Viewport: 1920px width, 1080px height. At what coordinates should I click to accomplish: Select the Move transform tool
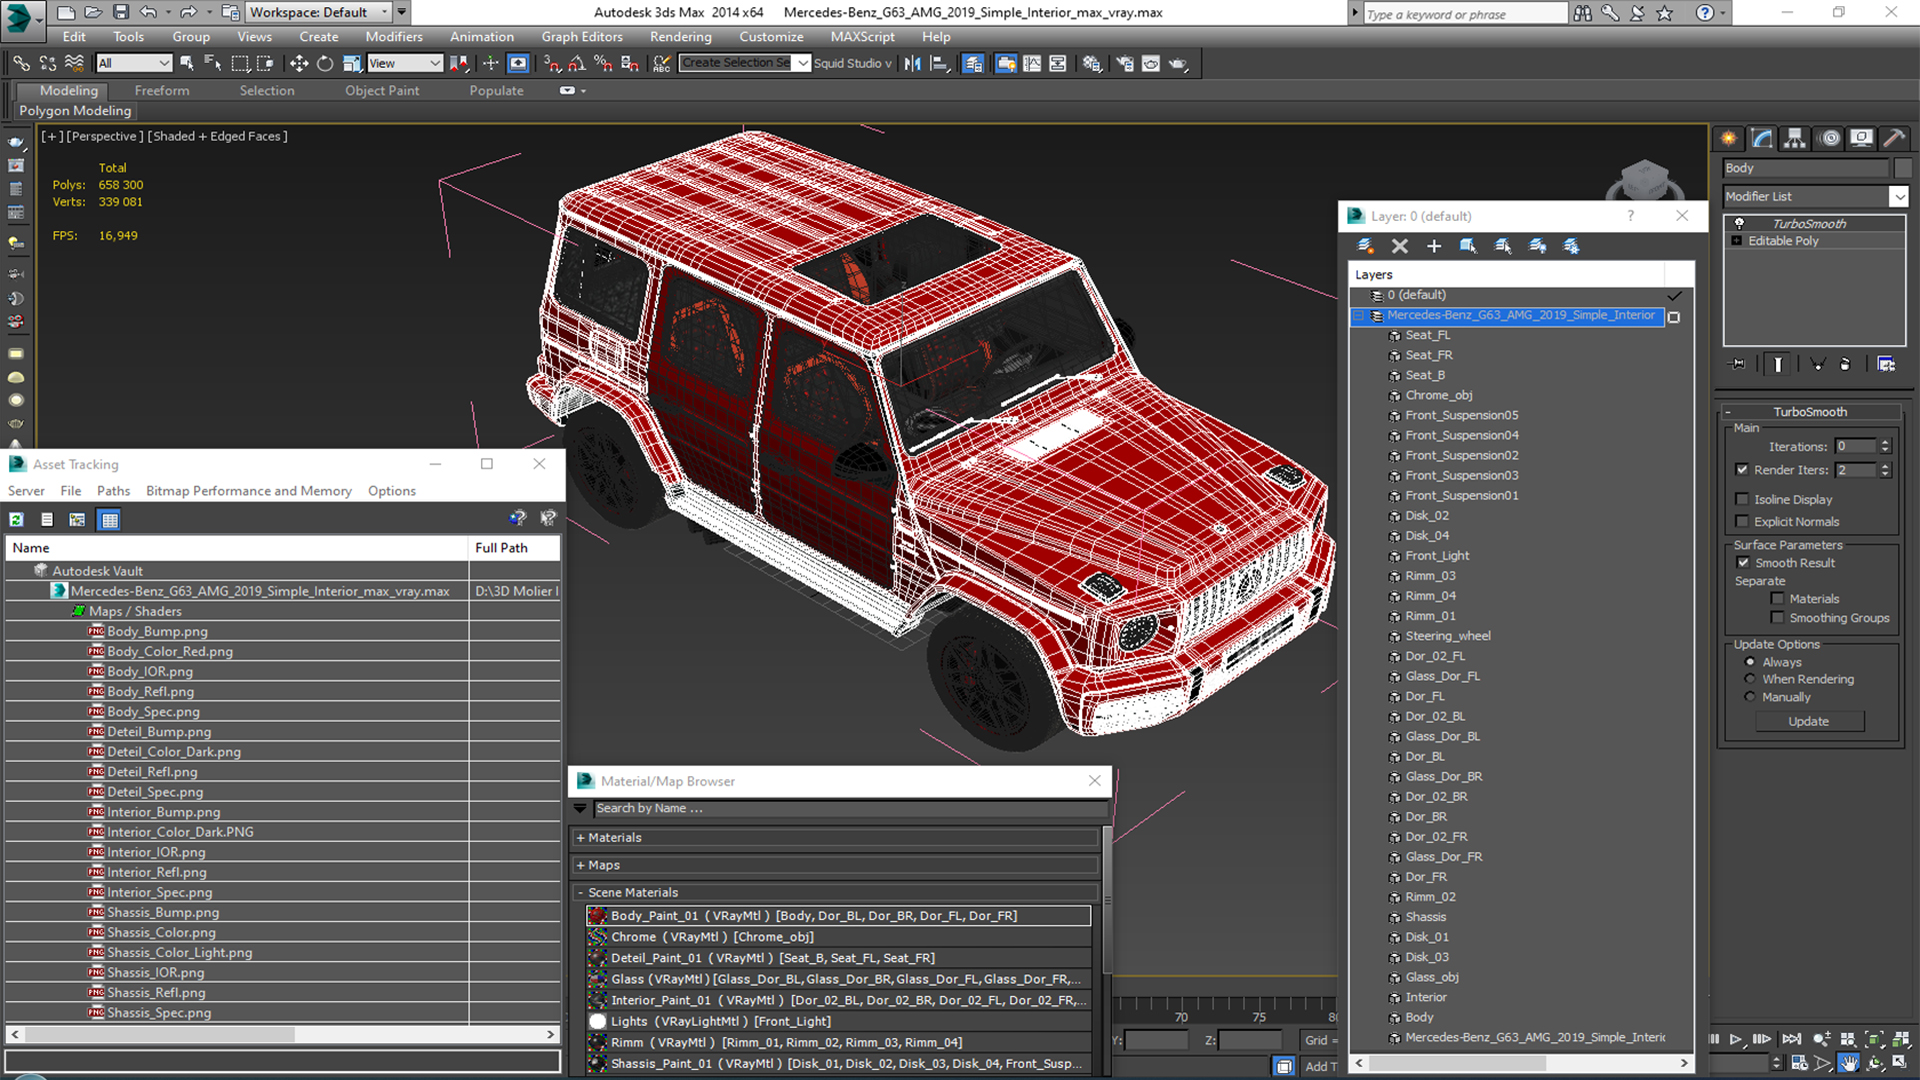[x=298, y=63]
